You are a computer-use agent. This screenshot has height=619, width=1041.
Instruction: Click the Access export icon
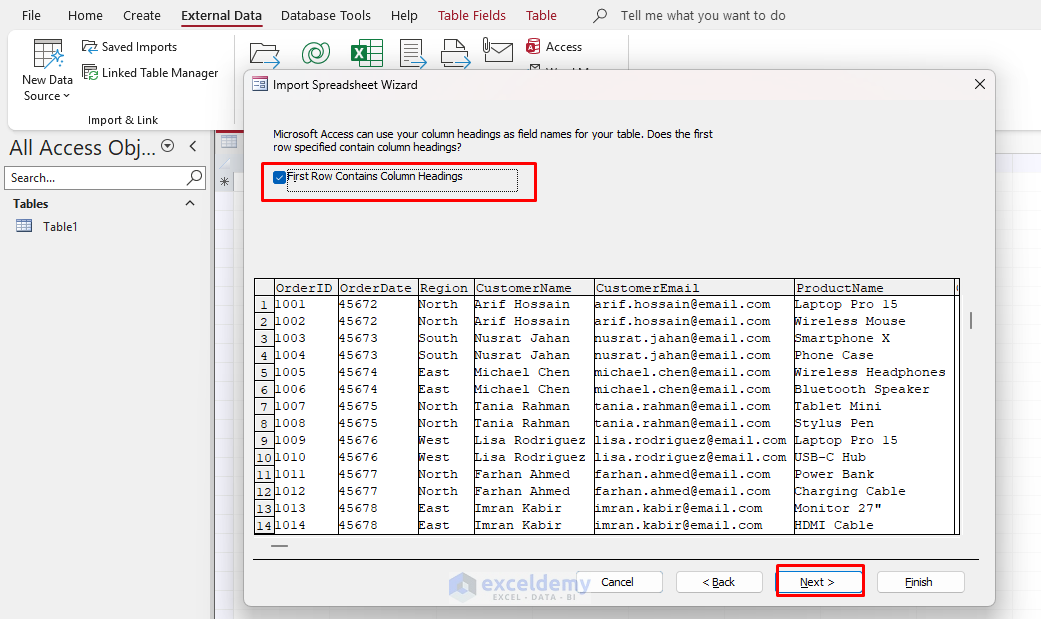[554, 46]
